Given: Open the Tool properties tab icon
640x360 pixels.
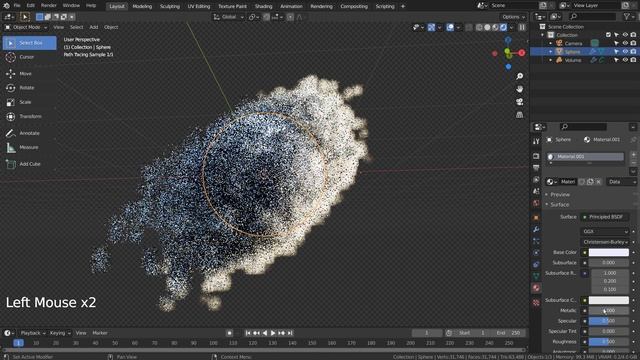Looking at the screenshot, I should [x=536, y=141].
